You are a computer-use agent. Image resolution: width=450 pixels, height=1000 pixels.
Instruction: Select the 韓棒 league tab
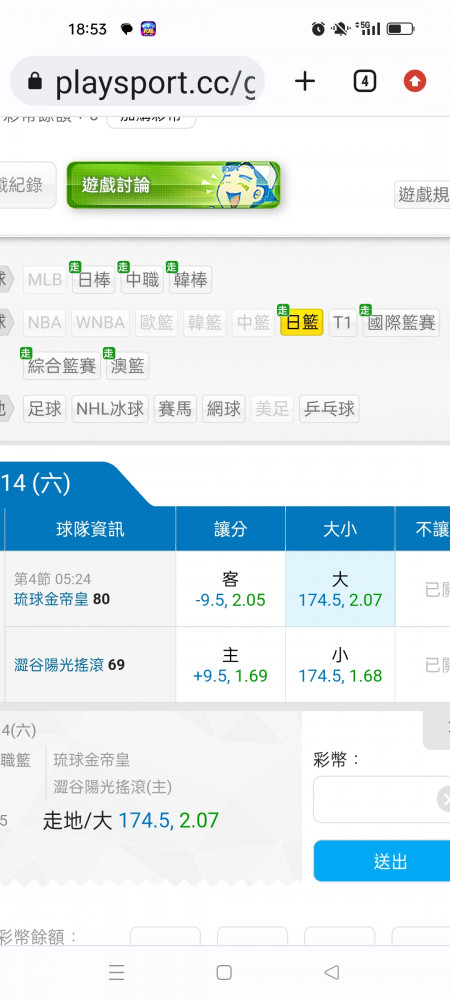tap(191, 280)
